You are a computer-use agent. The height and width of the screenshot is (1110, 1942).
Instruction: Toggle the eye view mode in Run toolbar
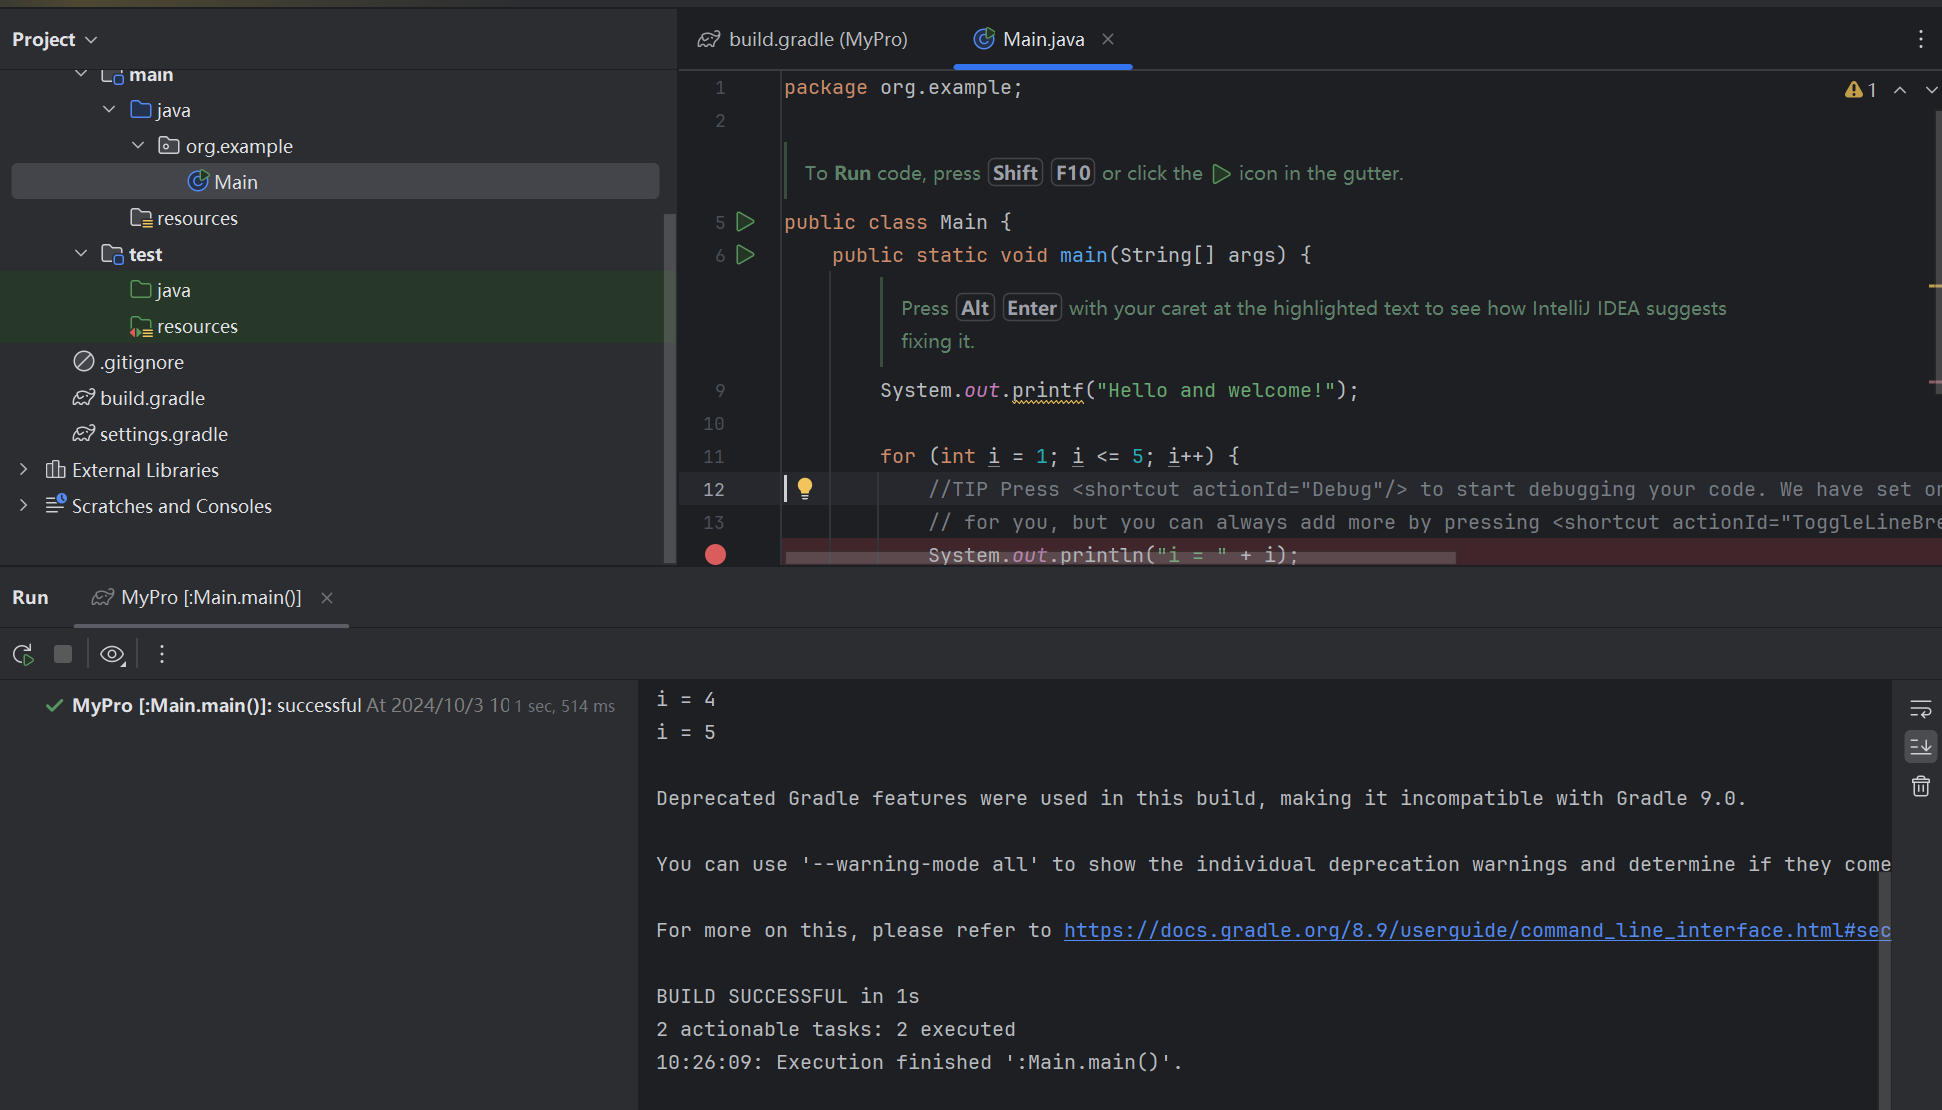pos(112,654)
